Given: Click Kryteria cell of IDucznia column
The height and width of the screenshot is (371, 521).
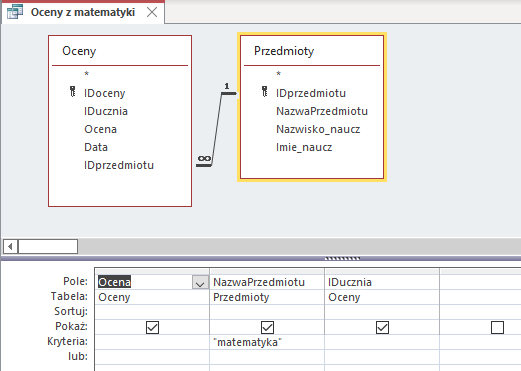Looking at the screenshot, I should point(382,342).
